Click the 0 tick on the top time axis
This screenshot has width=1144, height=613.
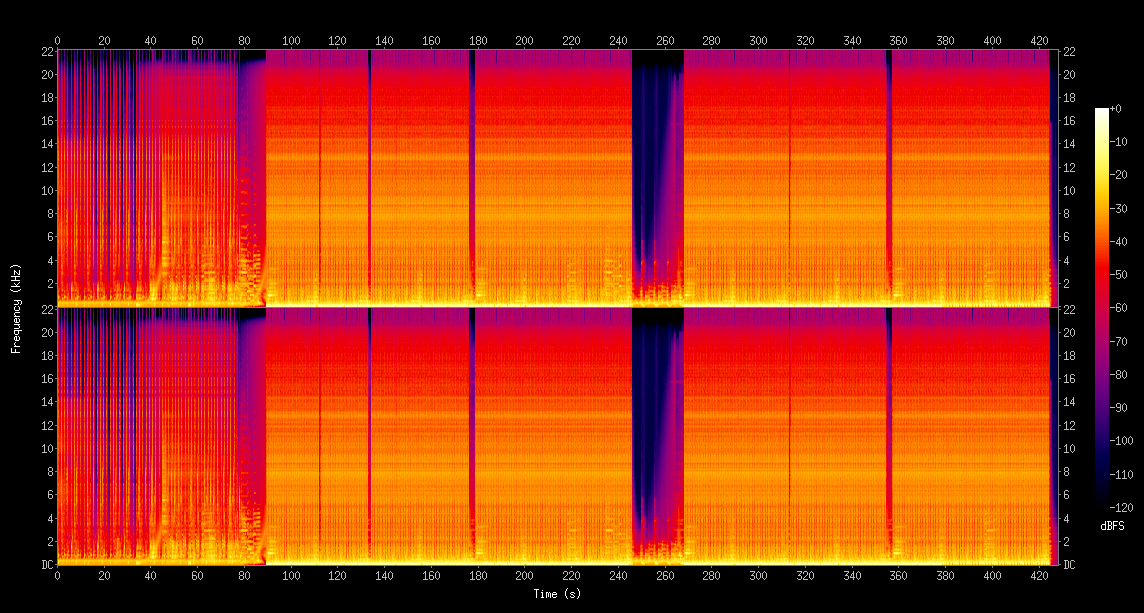57,40
